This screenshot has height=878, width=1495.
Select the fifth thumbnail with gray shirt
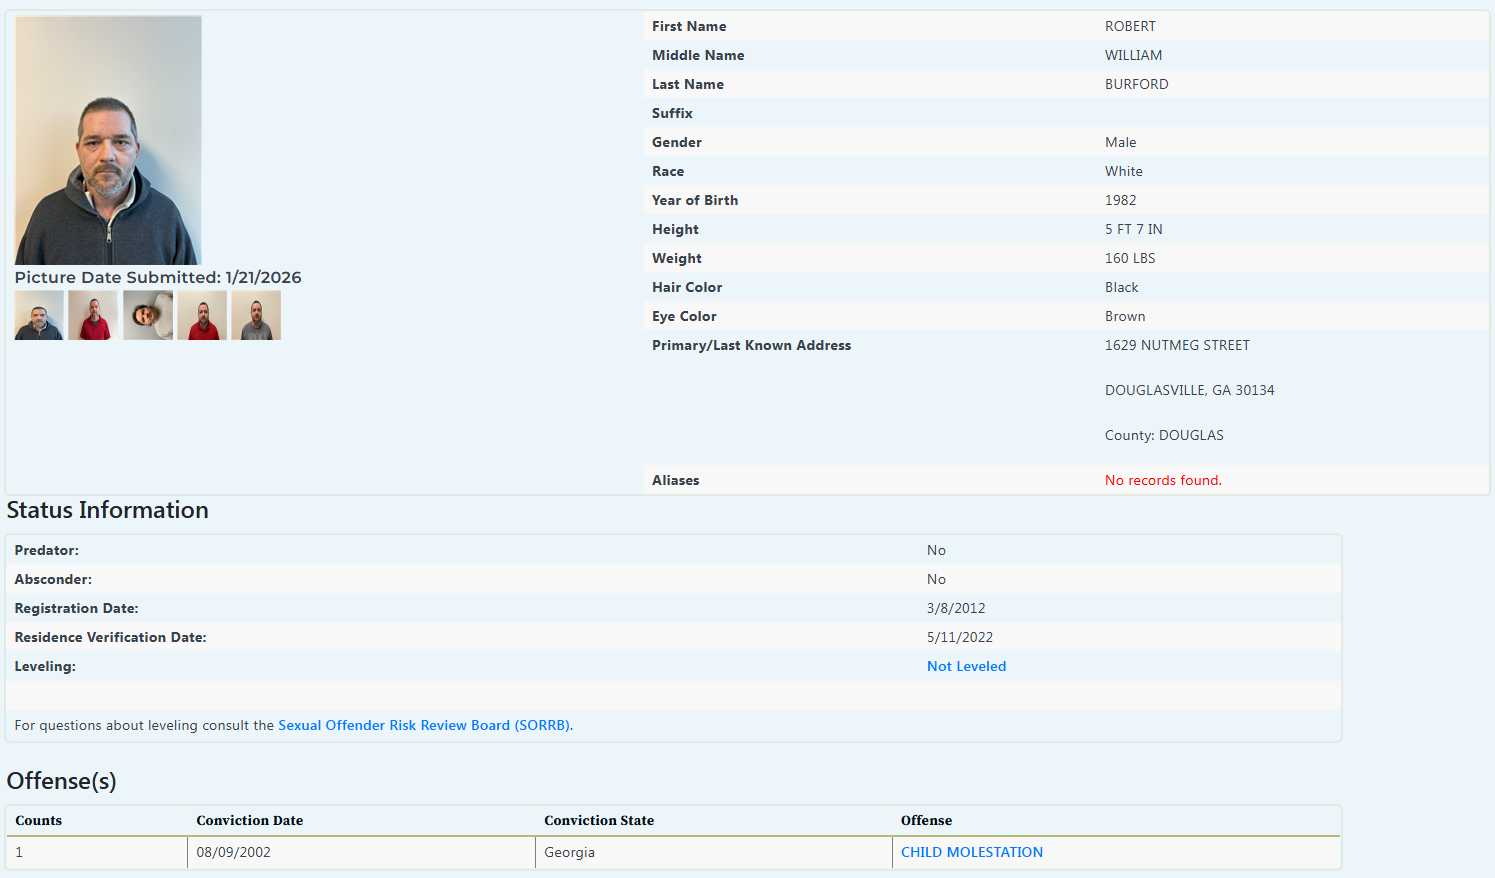tap(256, 315)
